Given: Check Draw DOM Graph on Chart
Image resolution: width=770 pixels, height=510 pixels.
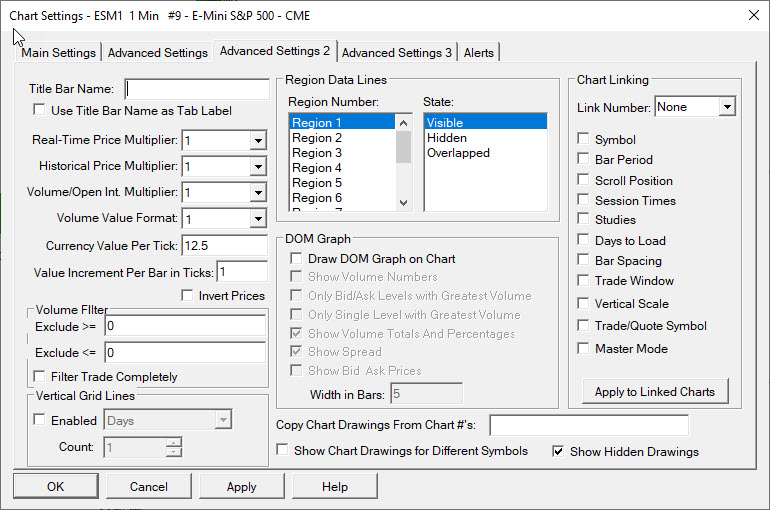Looking at the screenshot, I should 296,259.
